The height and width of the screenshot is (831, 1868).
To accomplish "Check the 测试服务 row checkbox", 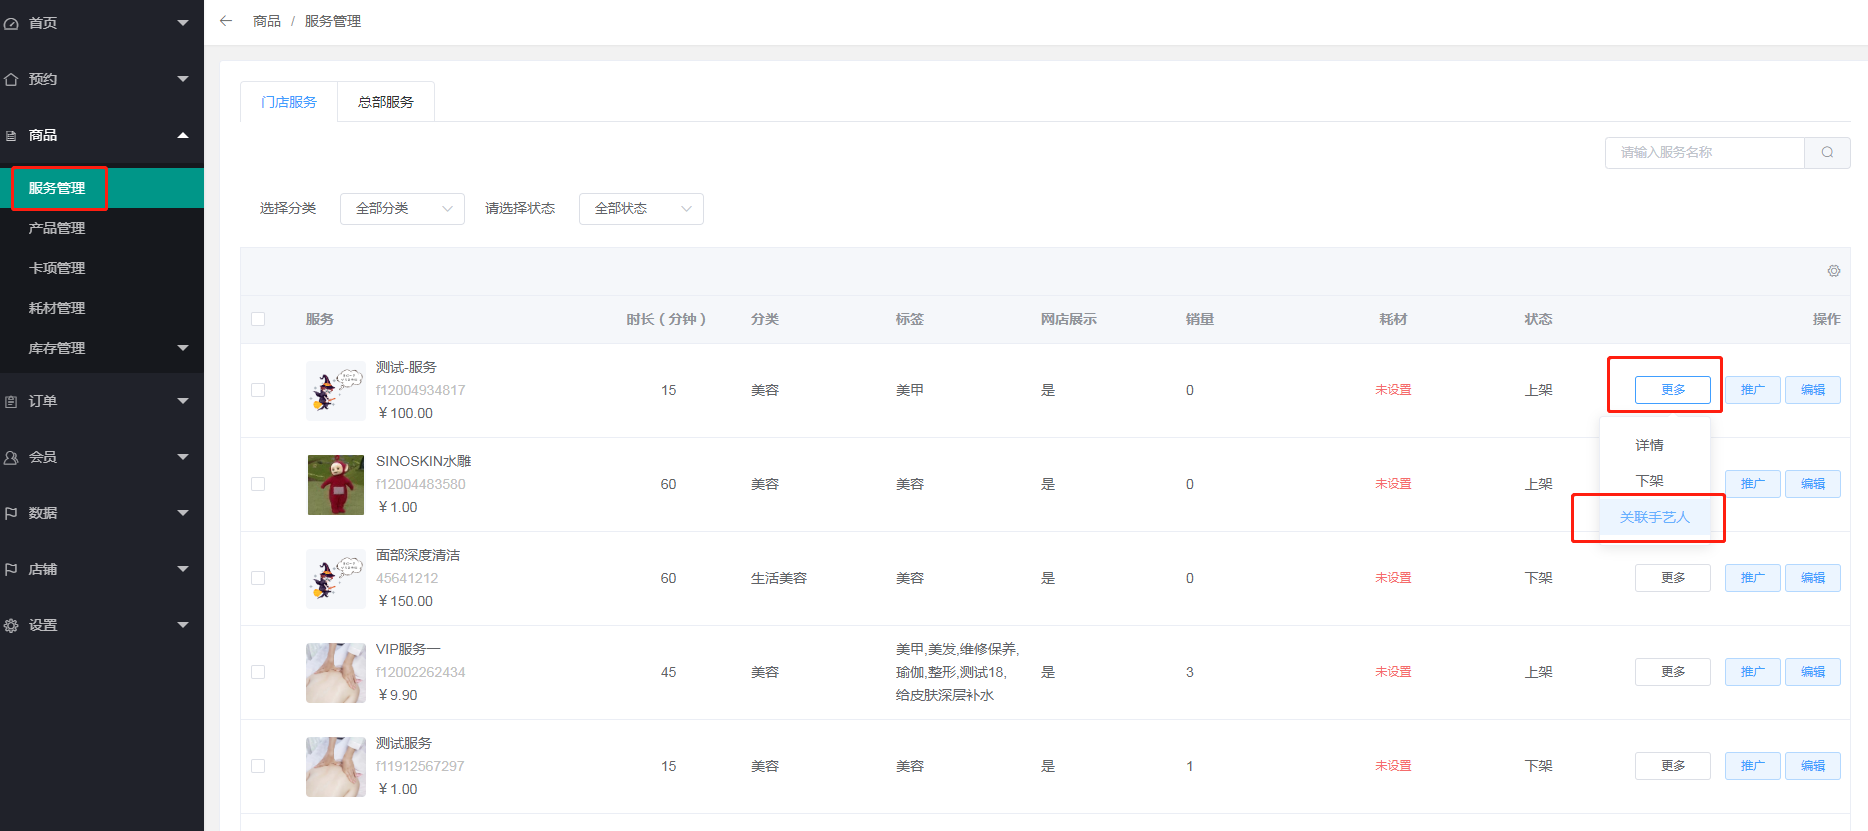I will point(258,766).
